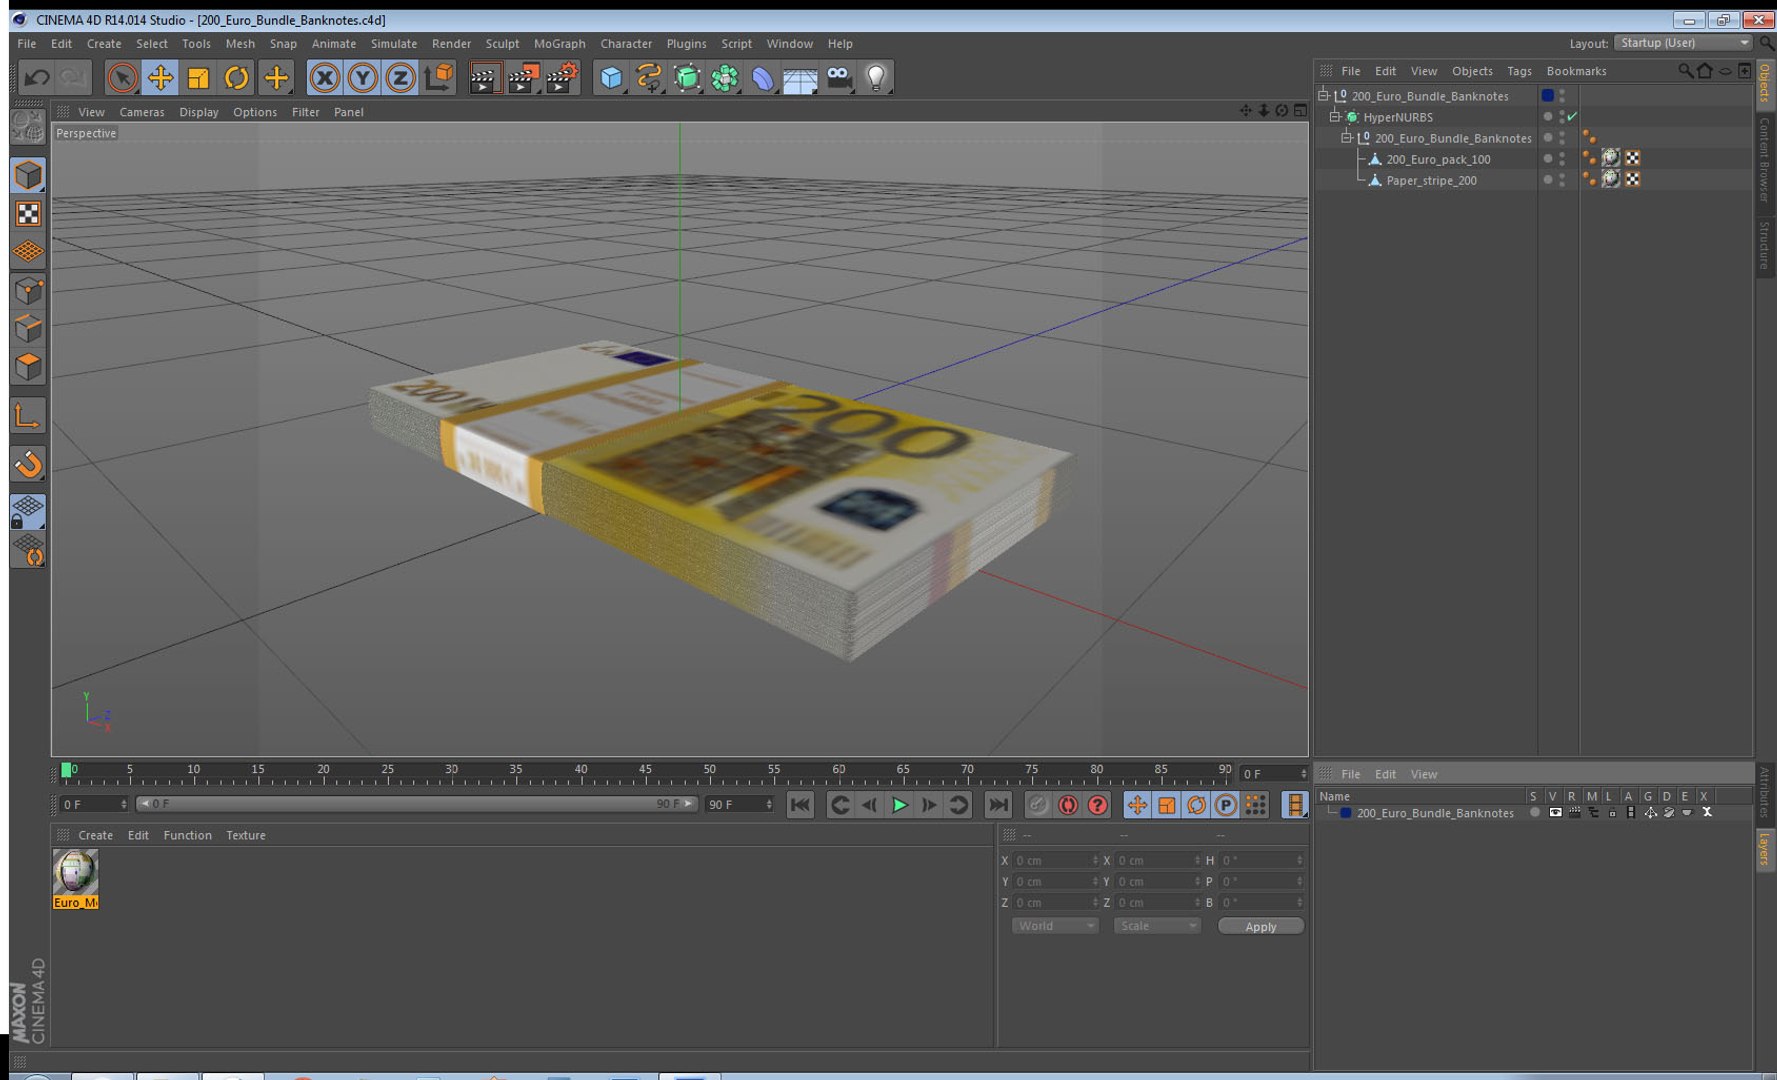
Task: Activate the Rotate tool
Action: click(236, 77)
